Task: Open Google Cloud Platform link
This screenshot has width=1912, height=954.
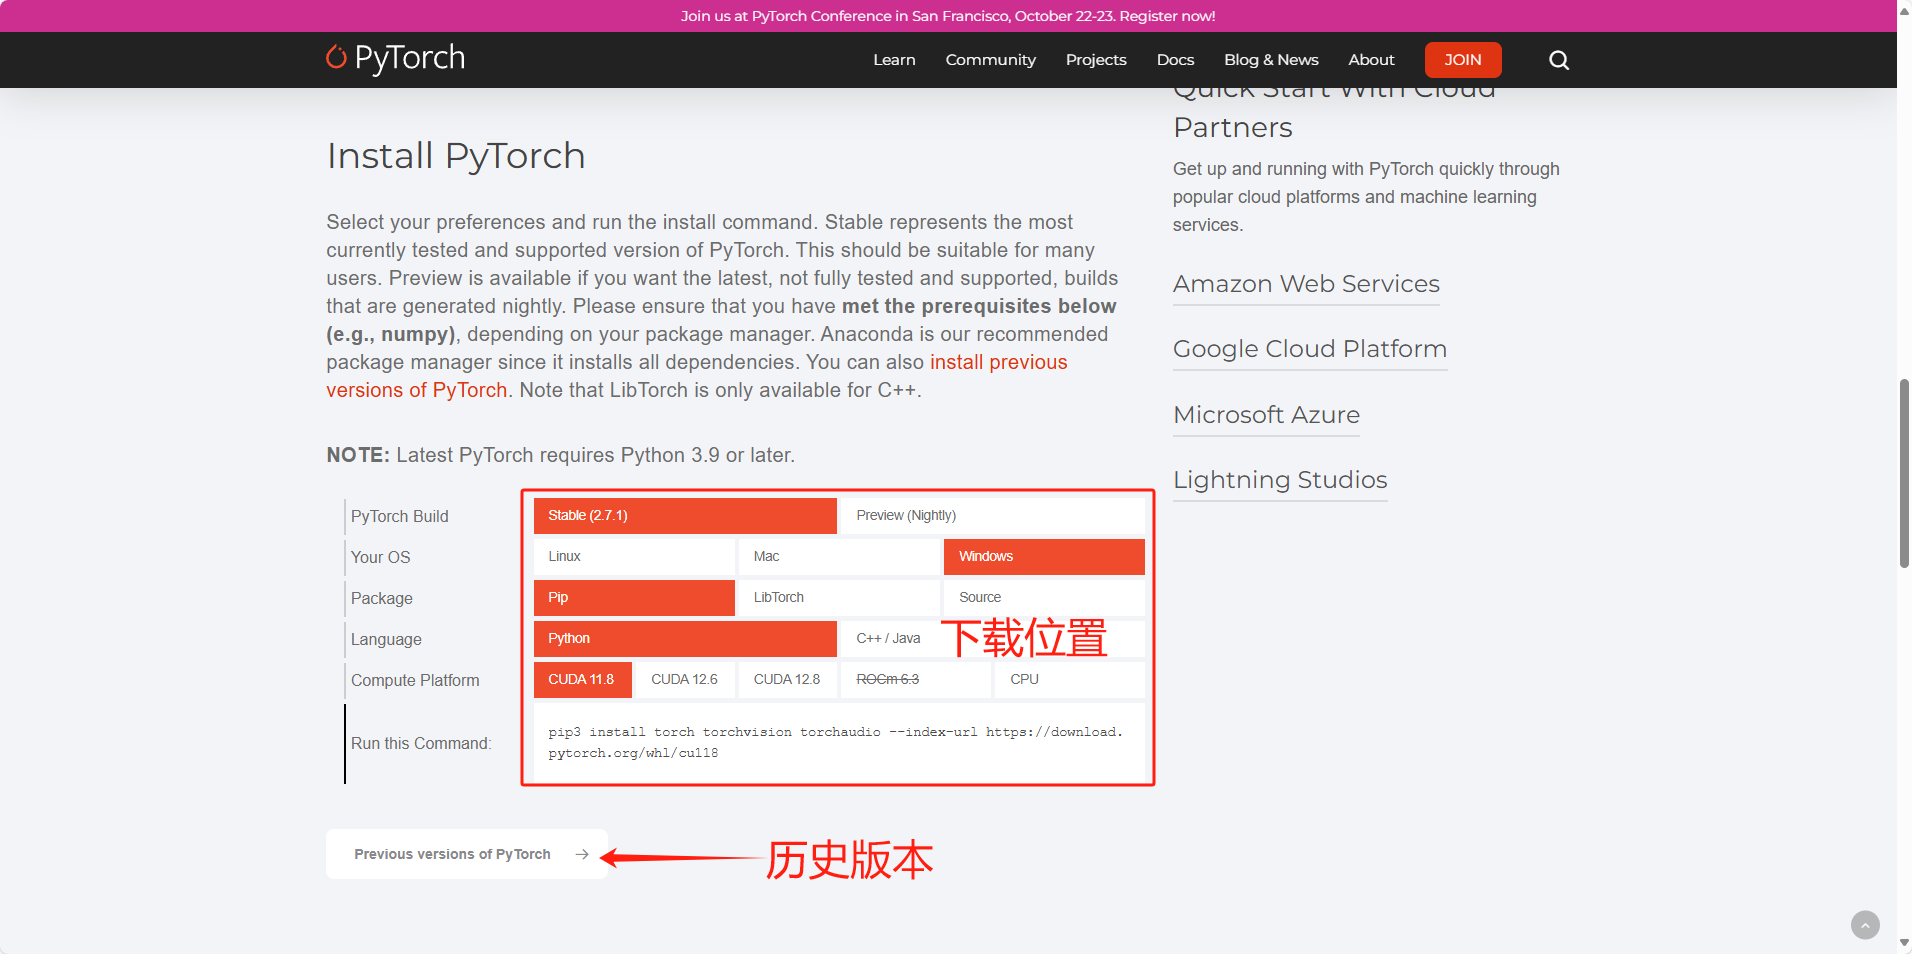Action: click(1310, 349)
